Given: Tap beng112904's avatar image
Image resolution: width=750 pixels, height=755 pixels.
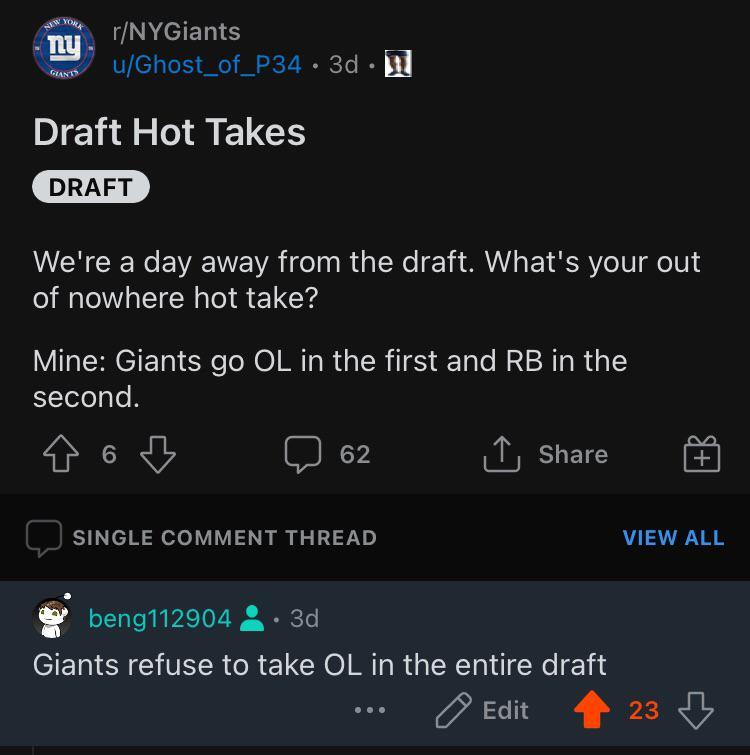Looking at the screenshot, I should pos(52,617).
